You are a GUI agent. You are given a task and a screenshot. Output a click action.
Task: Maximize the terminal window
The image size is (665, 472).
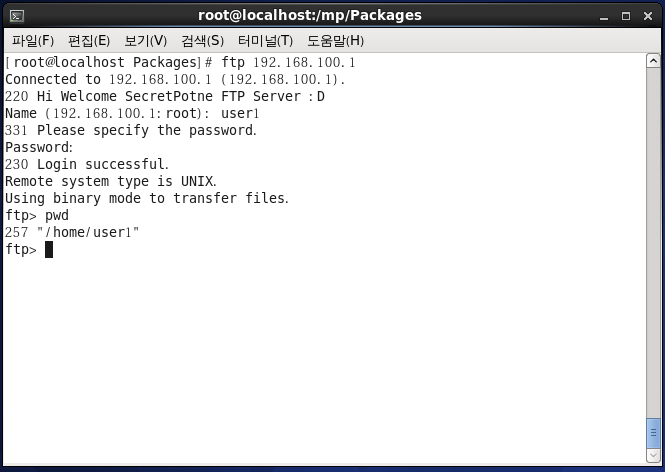coord(626,16)
